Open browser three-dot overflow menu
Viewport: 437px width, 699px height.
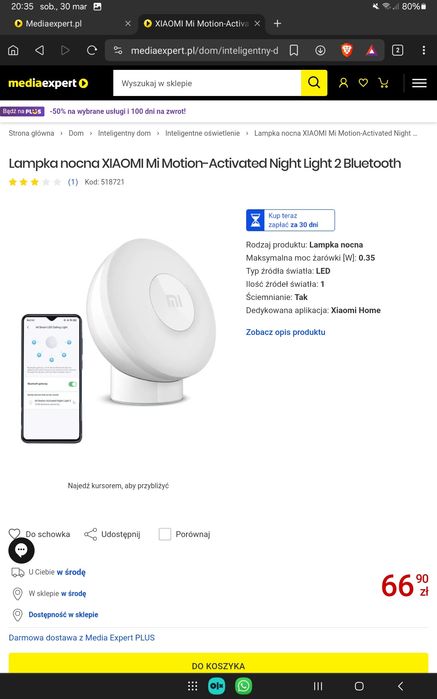pos(423,50)
